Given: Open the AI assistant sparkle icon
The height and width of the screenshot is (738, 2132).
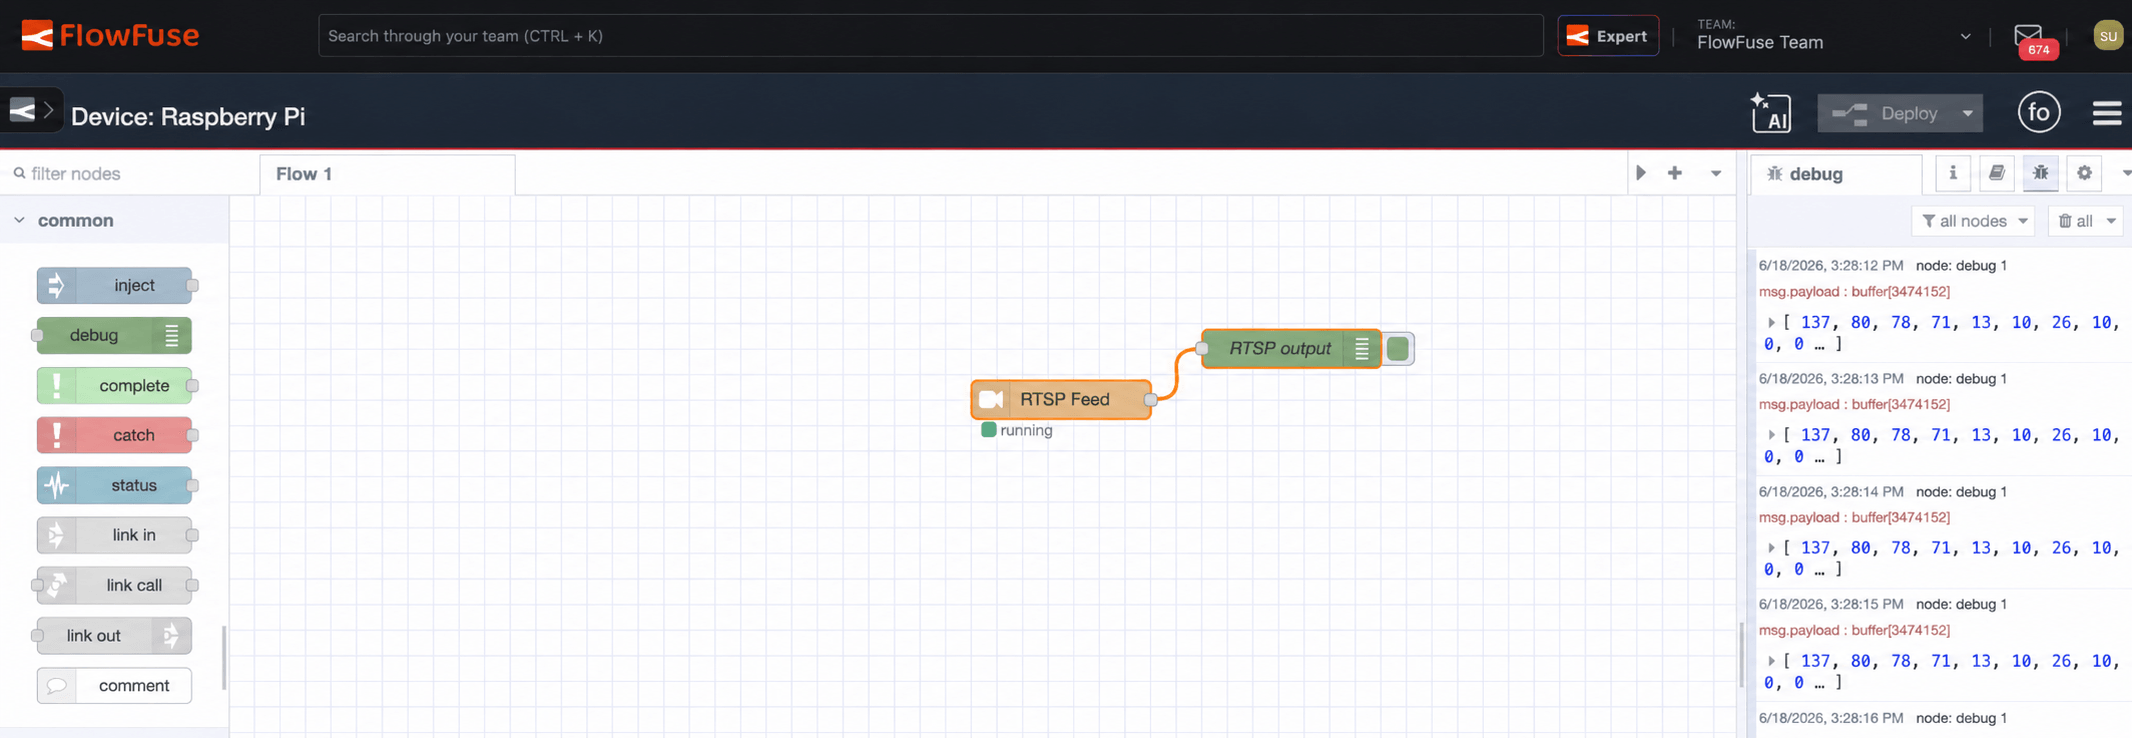Looking at the screenshot, I should tap(1771, 113).
